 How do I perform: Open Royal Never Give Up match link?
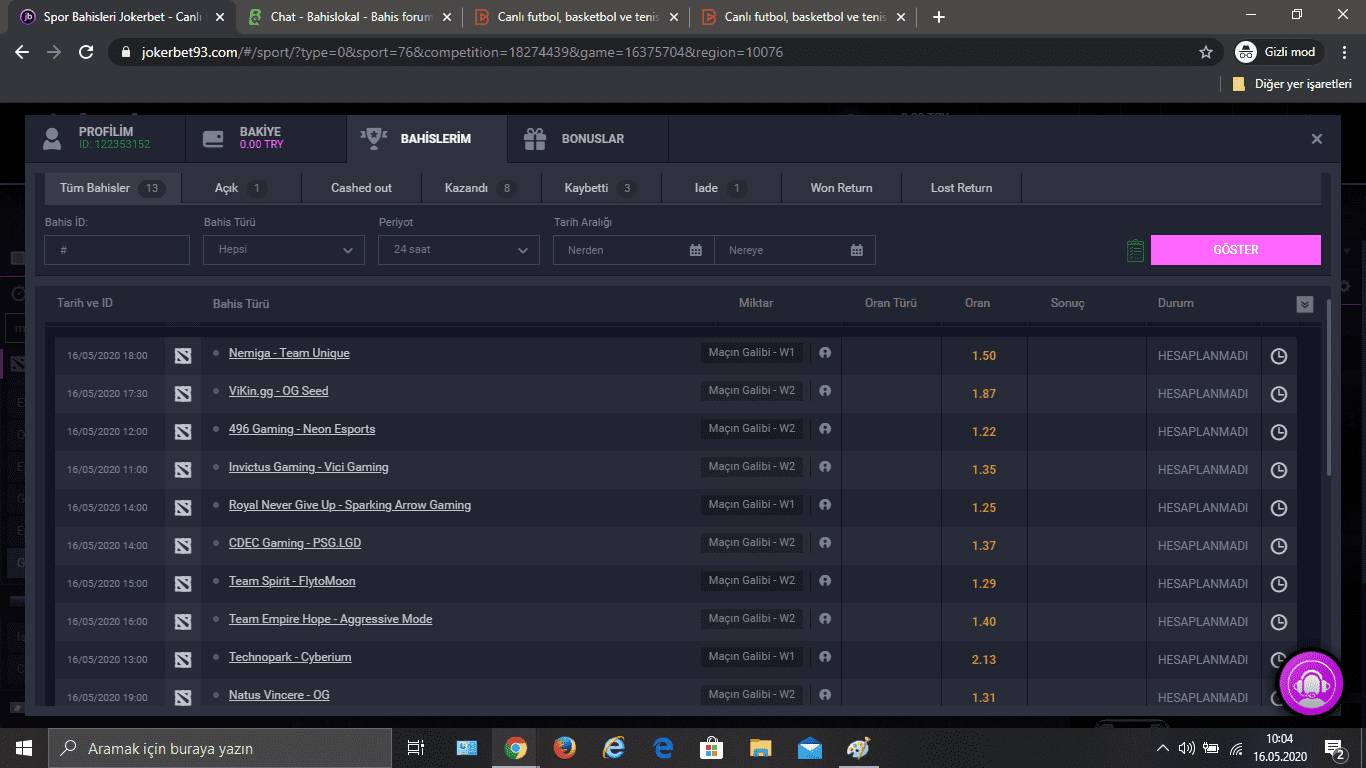click(x=350, y=505)
